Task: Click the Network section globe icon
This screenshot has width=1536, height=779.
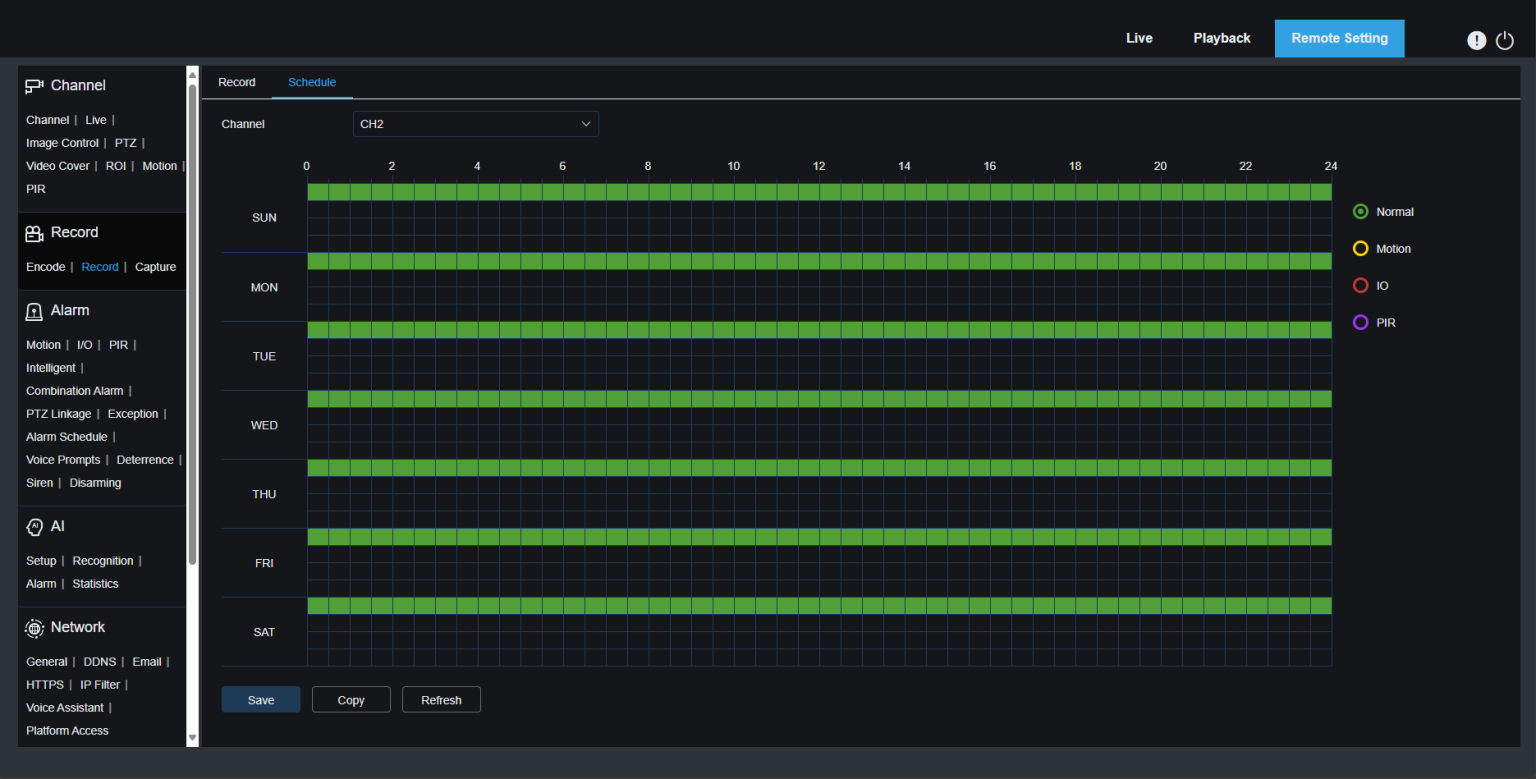Action: pos(35,628)
